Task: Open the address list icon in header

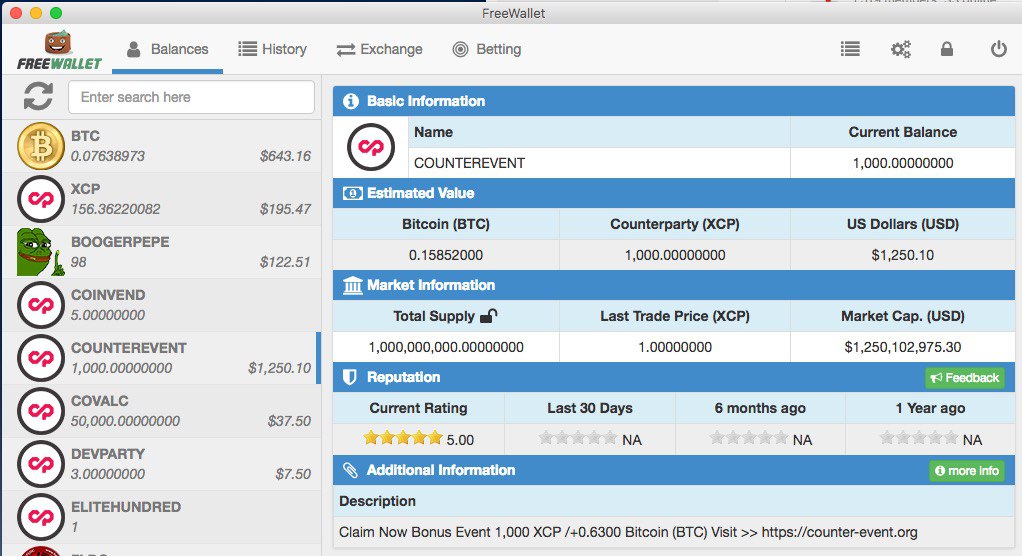Action: tap(850, 49)
